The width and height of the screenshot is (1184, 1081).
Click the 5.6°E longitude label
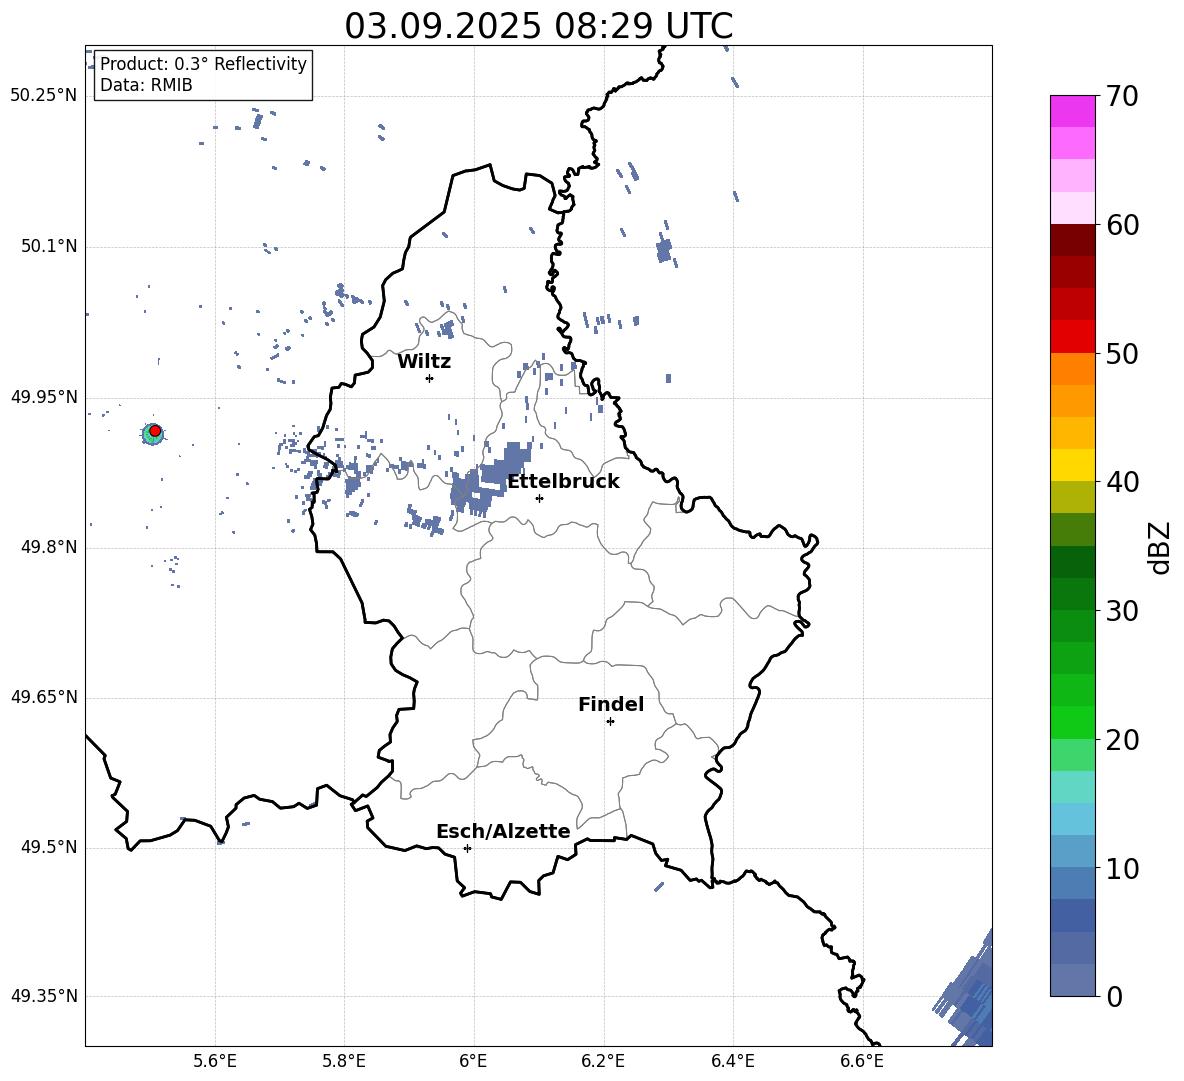click(215, 1061)
